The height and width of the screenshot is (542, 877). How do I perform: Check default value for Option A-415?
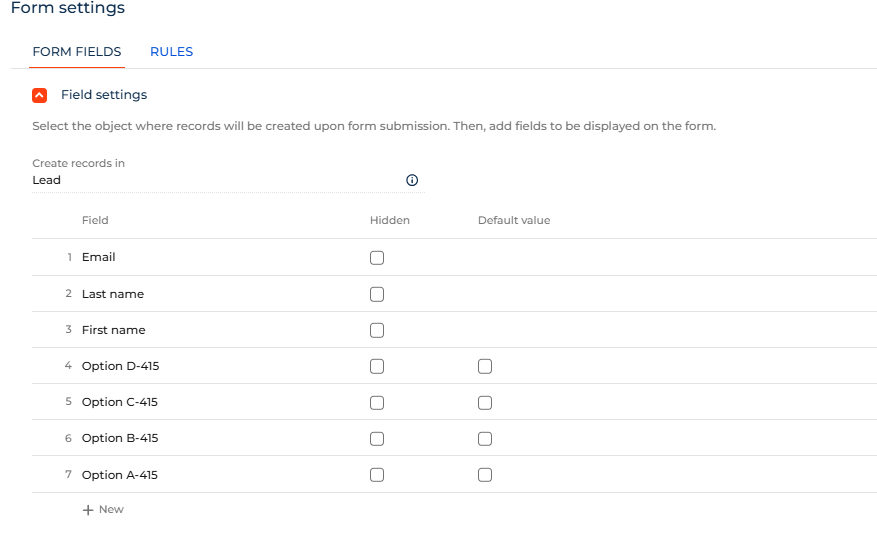485,475
